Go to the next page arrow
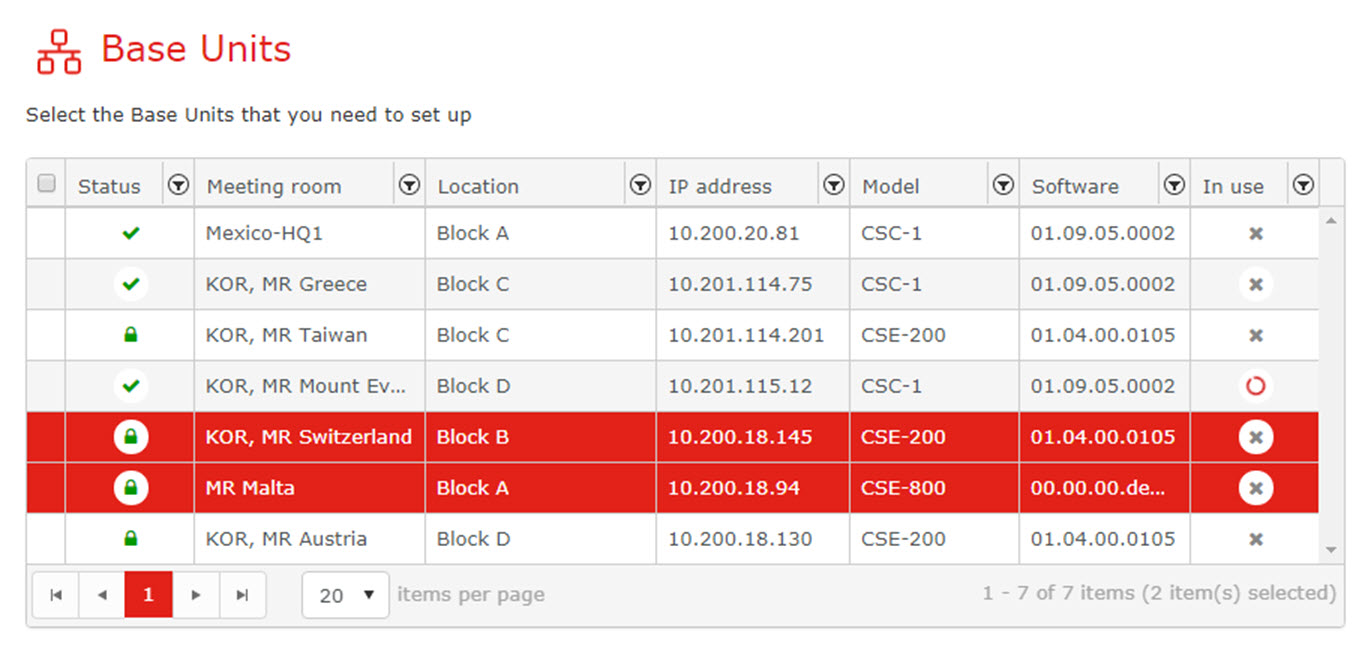The image size is (1362, 652). coord(196,594)
